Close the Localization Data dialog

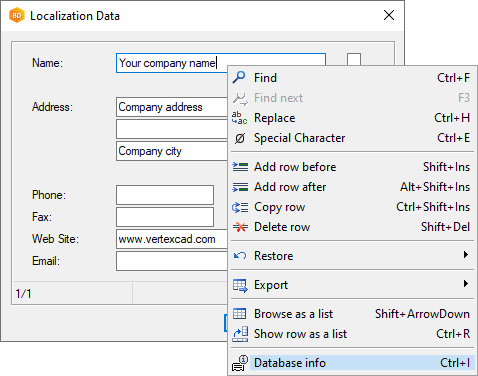coord(389,15)
